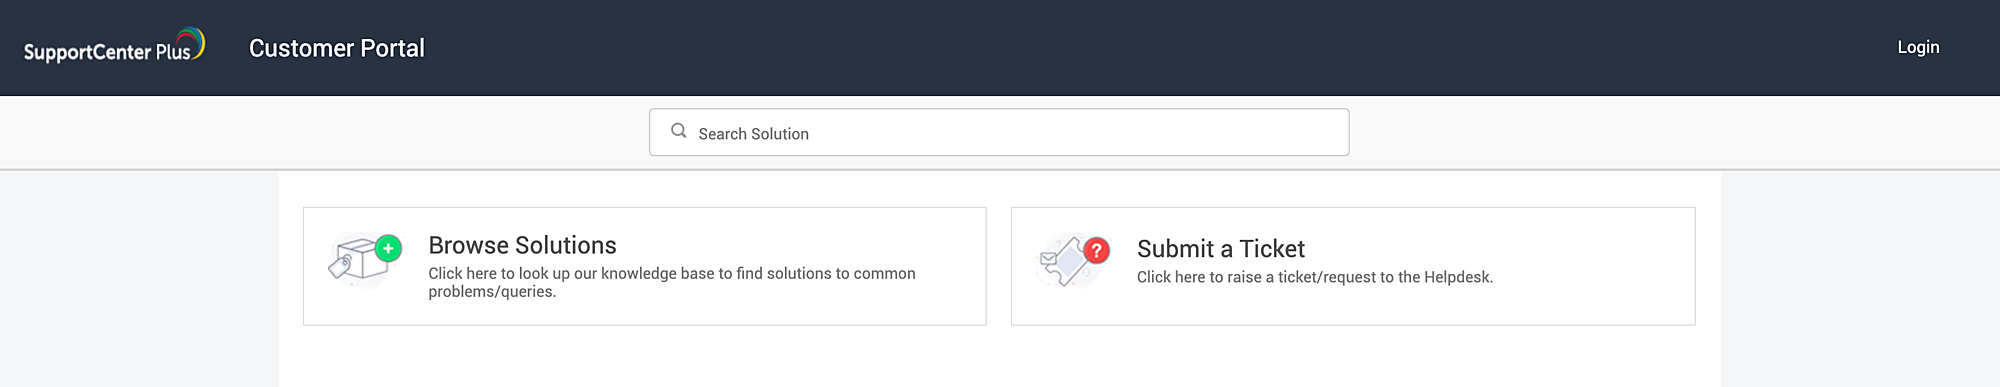Open the Customer Portal title link
Image resolution: width=2000 pixels, height=387 pixels.
337,48
